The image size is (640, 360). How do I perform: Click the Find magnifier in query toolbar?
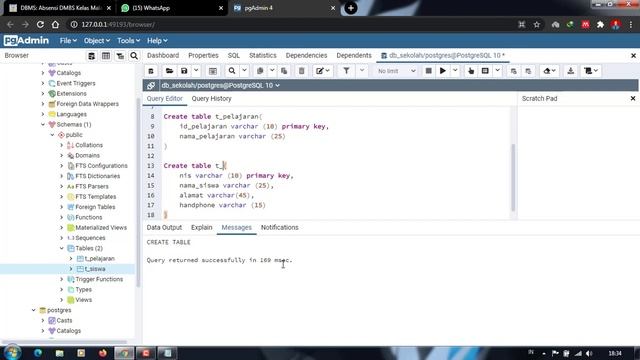coord(232,71)
